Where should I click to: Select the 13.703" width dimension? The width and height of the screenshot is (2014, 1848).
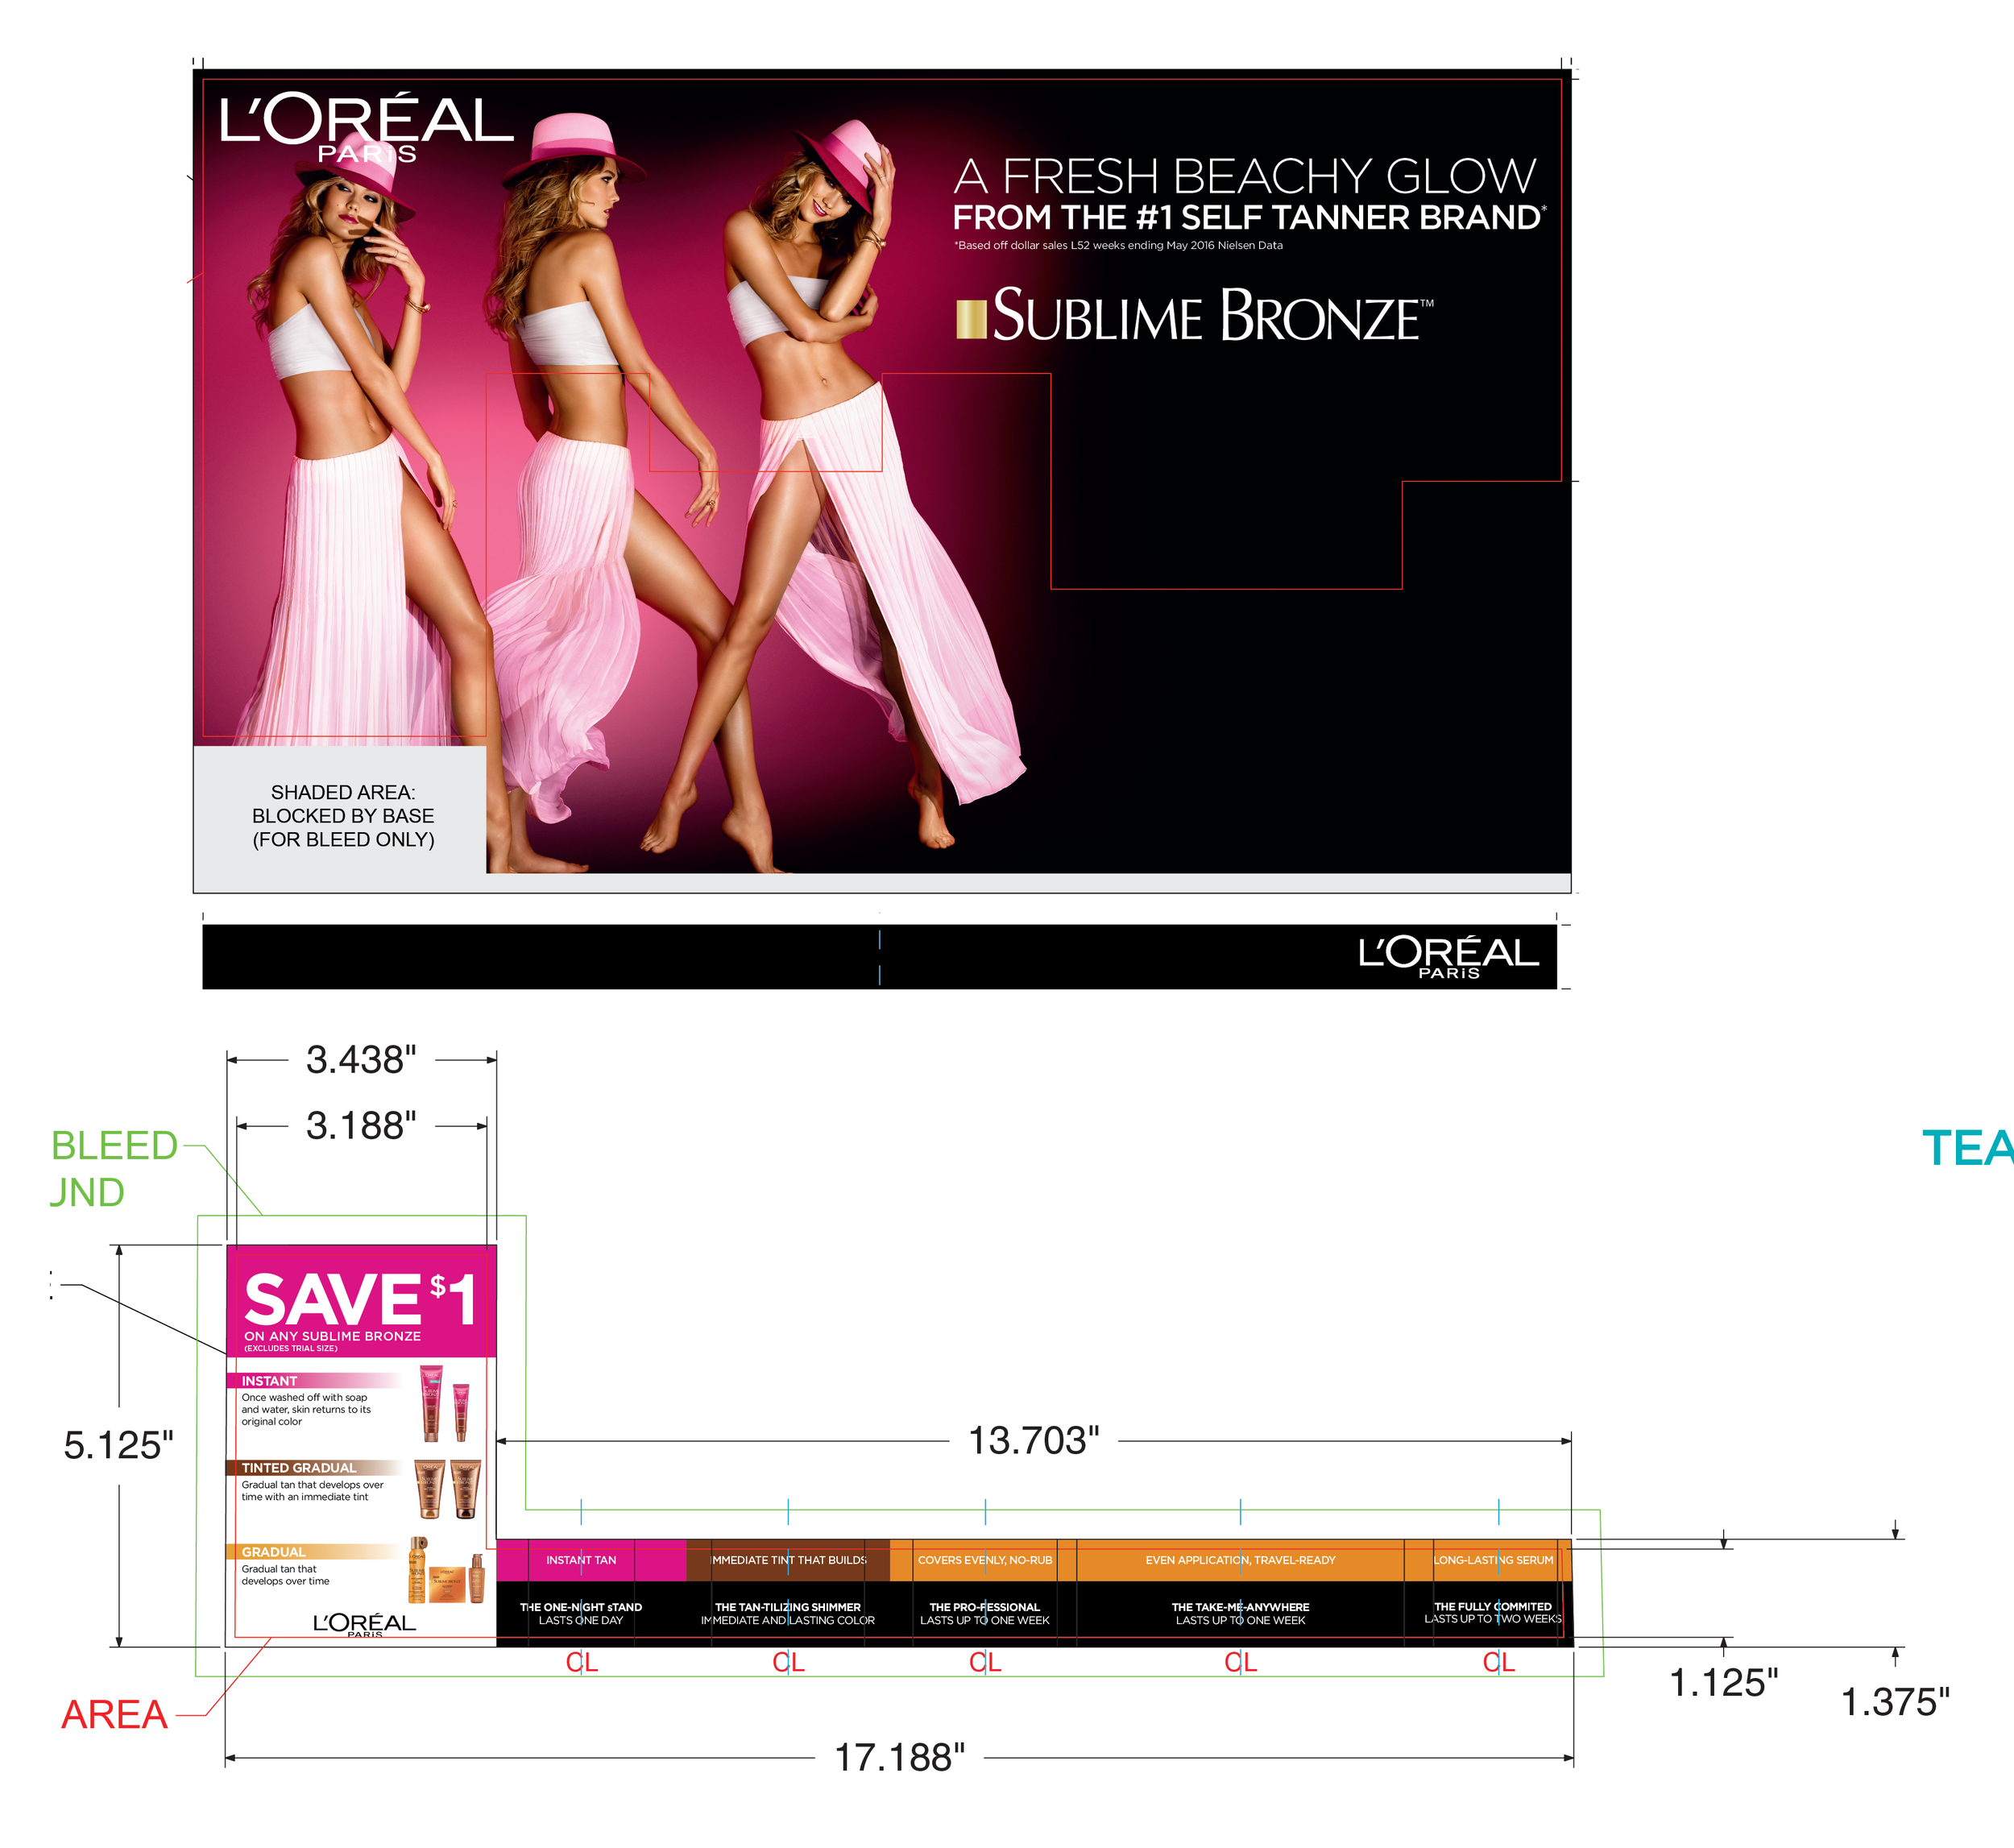1033,1440
